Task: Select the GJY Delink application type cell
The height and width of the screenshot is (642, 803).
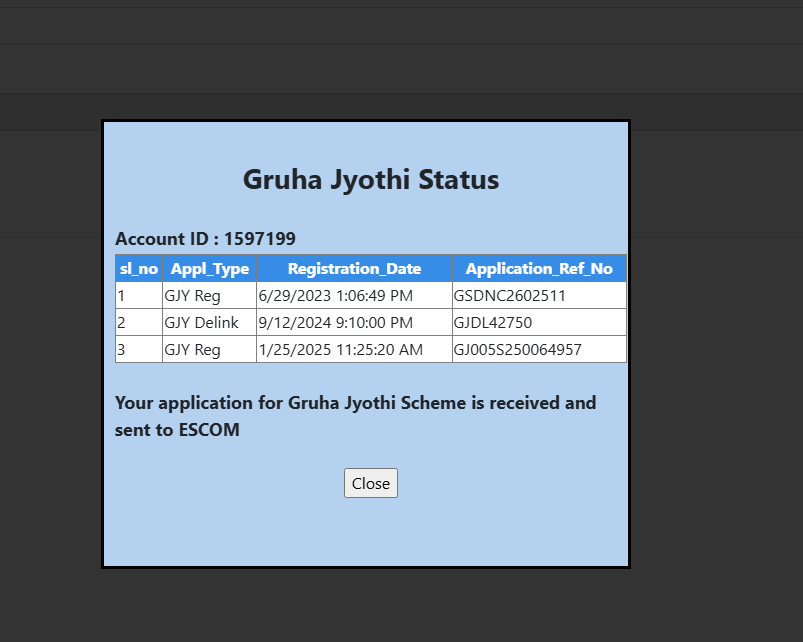Action: click(209, 323)
